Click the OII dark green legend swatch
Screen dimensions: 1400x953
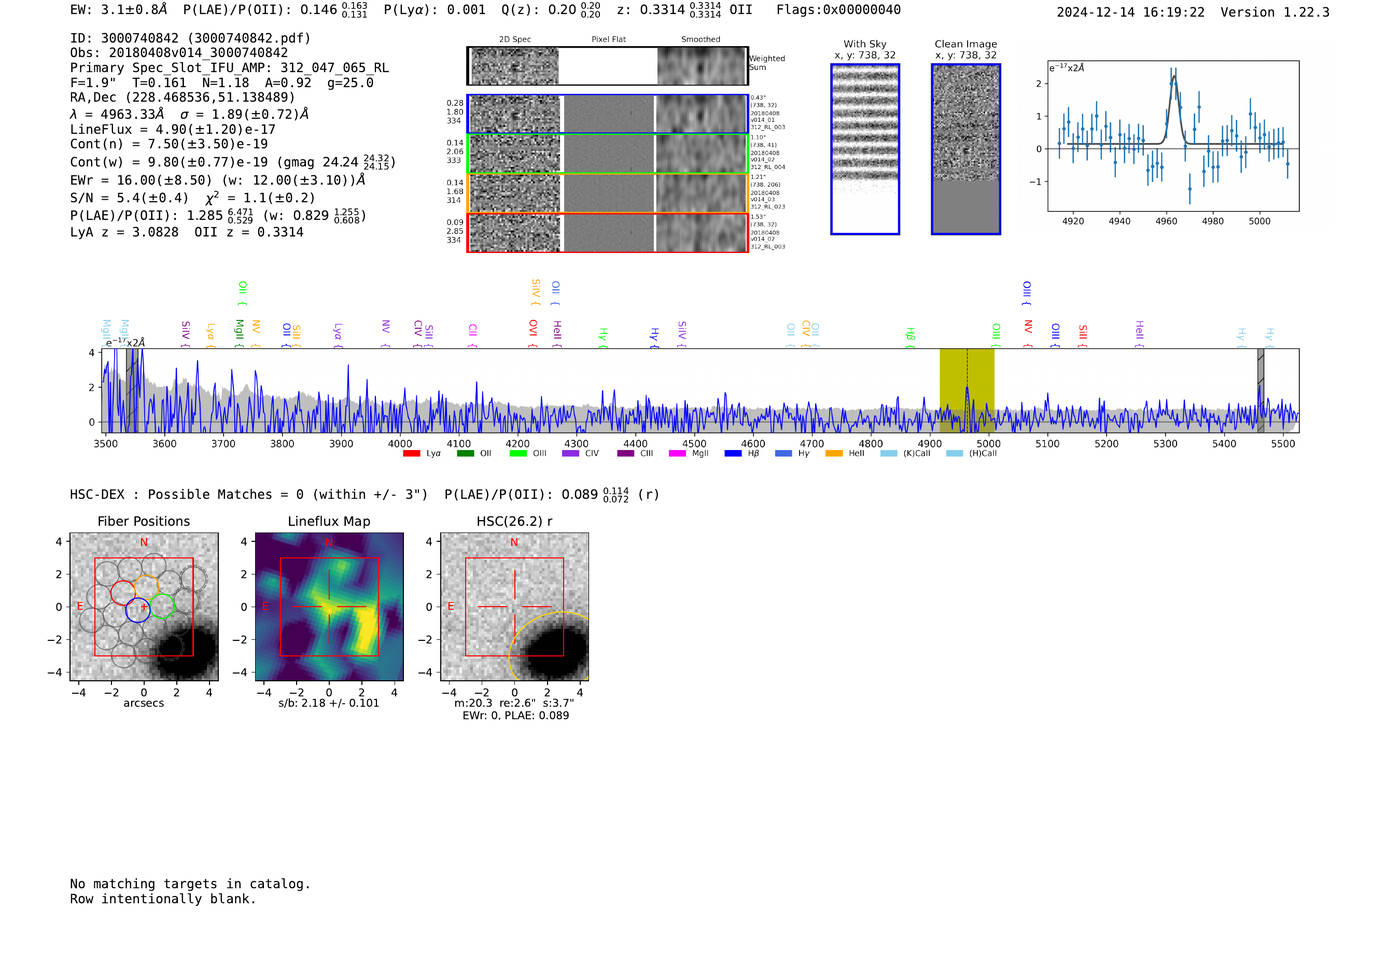(464, 453)
